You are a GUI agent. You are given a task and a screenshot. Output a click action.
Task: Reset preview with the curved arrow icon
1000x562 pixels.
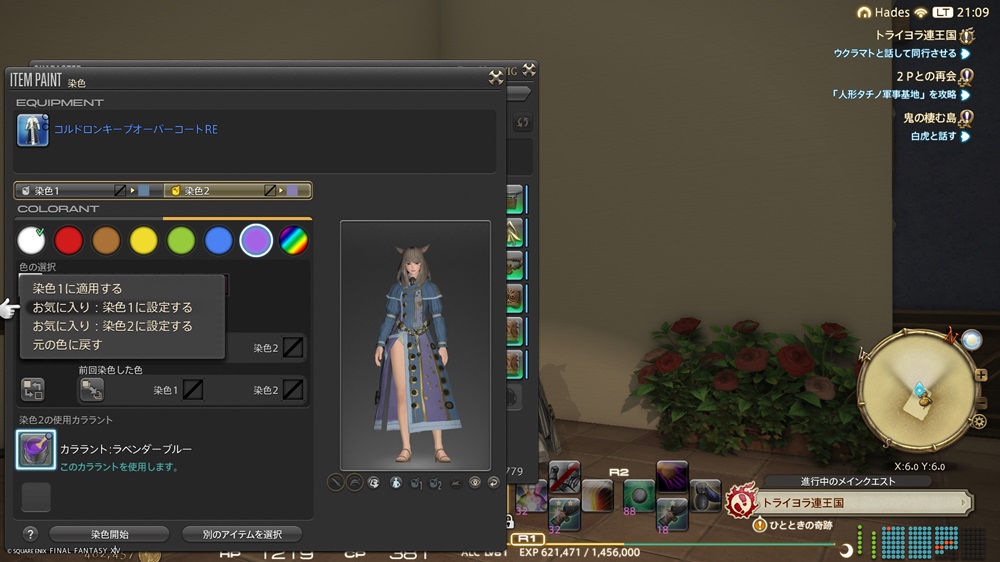tap(493, 483)
